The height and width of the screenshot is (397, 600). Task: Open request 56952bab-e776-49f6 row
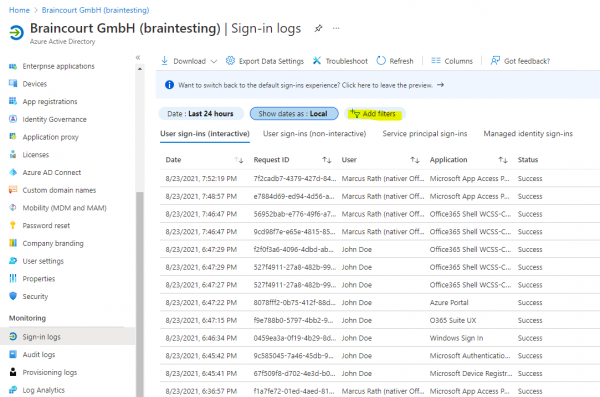click(x=380, y=214)
